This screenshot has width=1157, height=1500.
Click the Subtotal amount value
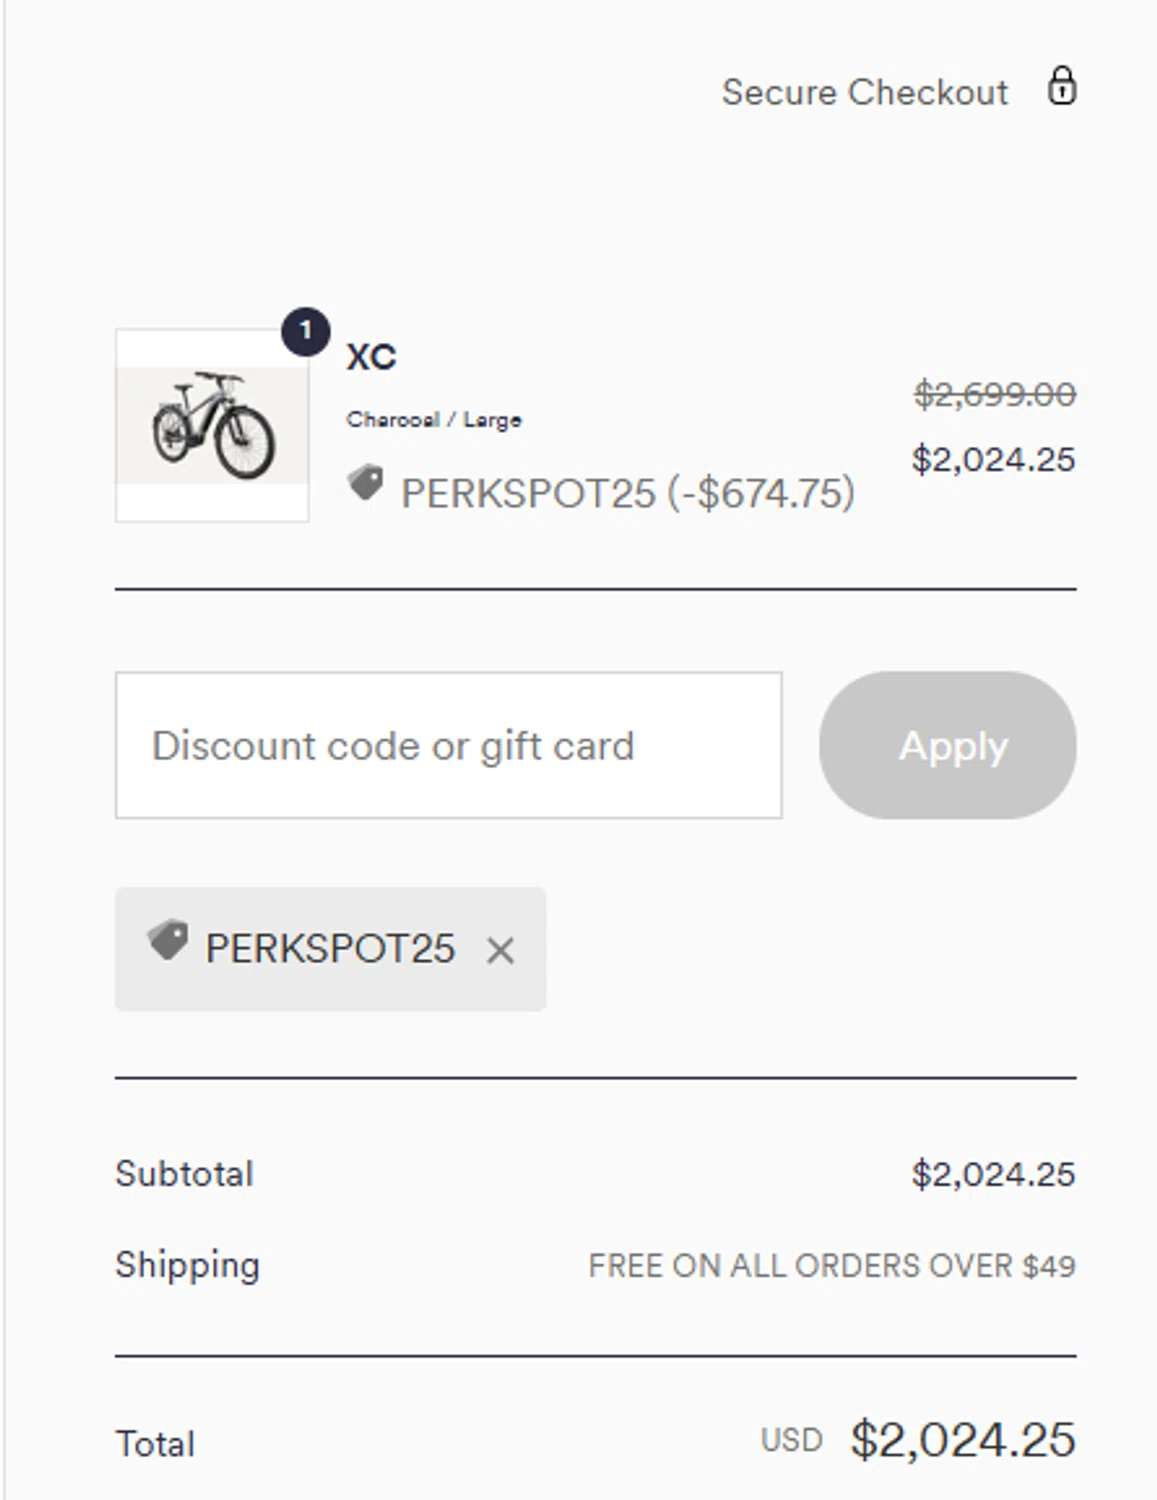(x=993, y=1174)
